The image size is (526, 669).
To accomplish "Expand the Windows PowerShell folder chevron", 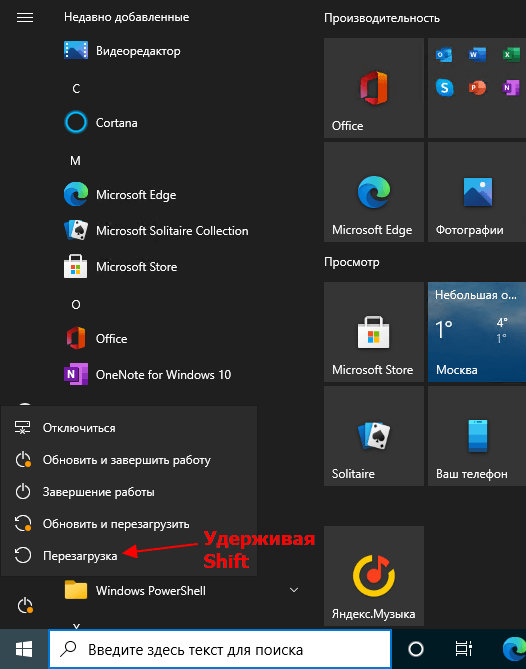I will pos(294,590).
